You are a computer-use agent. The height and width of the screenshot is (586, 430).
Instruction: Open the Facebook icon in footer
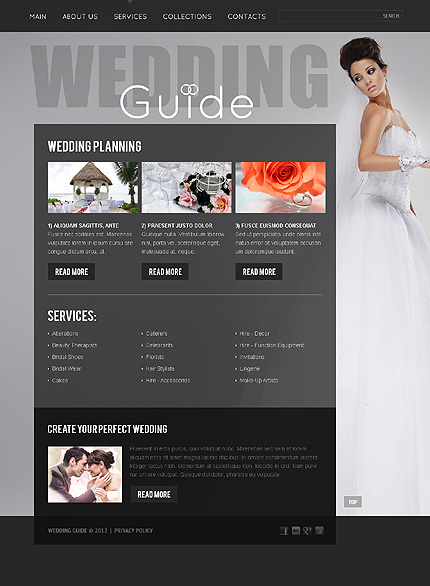[x=284, y=530]
